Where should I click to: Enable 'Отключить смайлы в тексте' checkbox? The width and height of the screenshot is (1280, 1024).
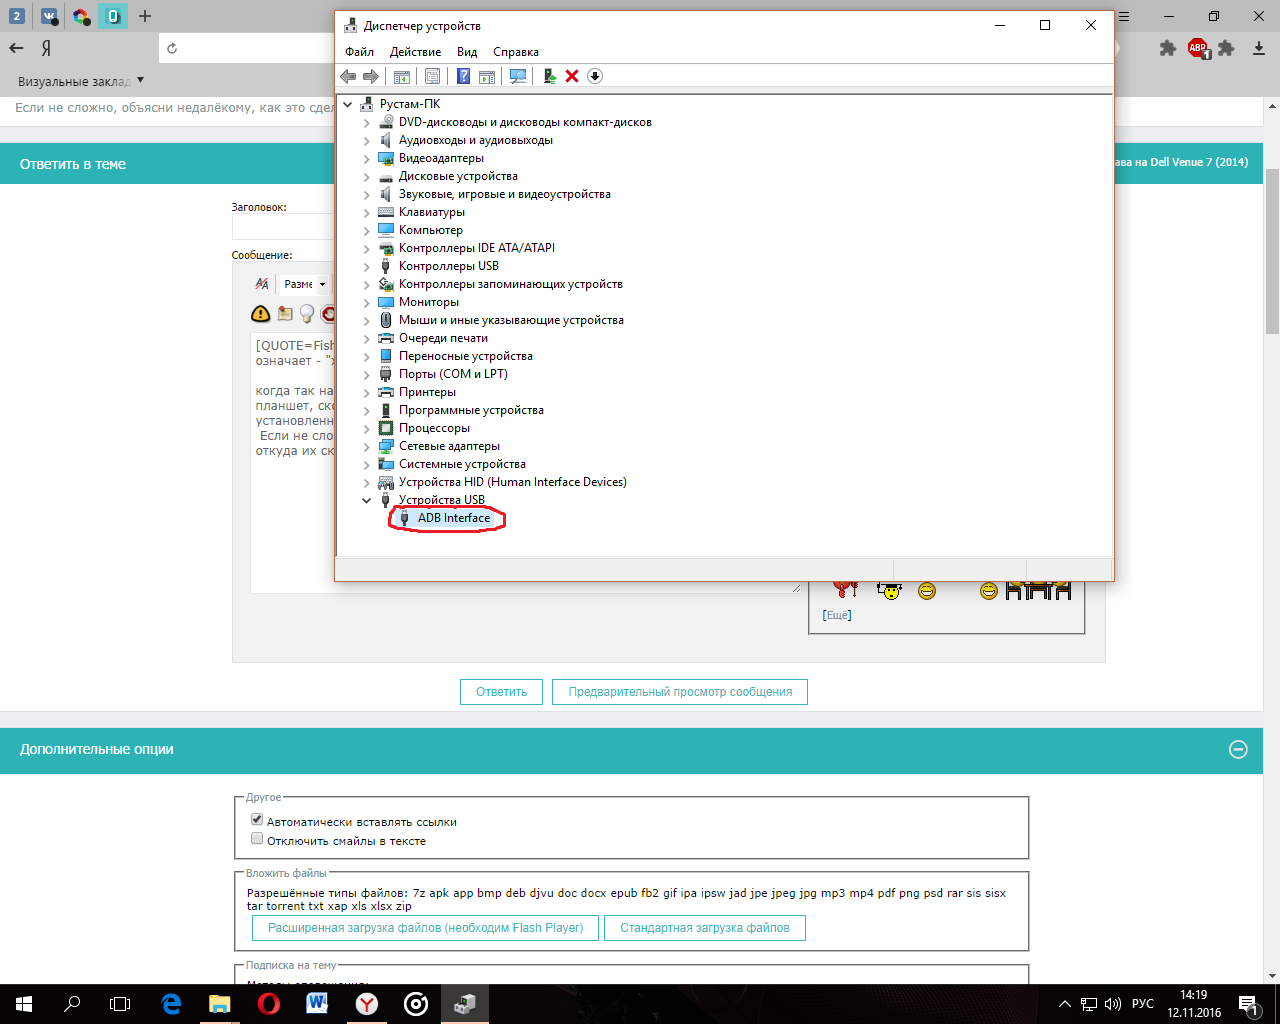point(257,839)
